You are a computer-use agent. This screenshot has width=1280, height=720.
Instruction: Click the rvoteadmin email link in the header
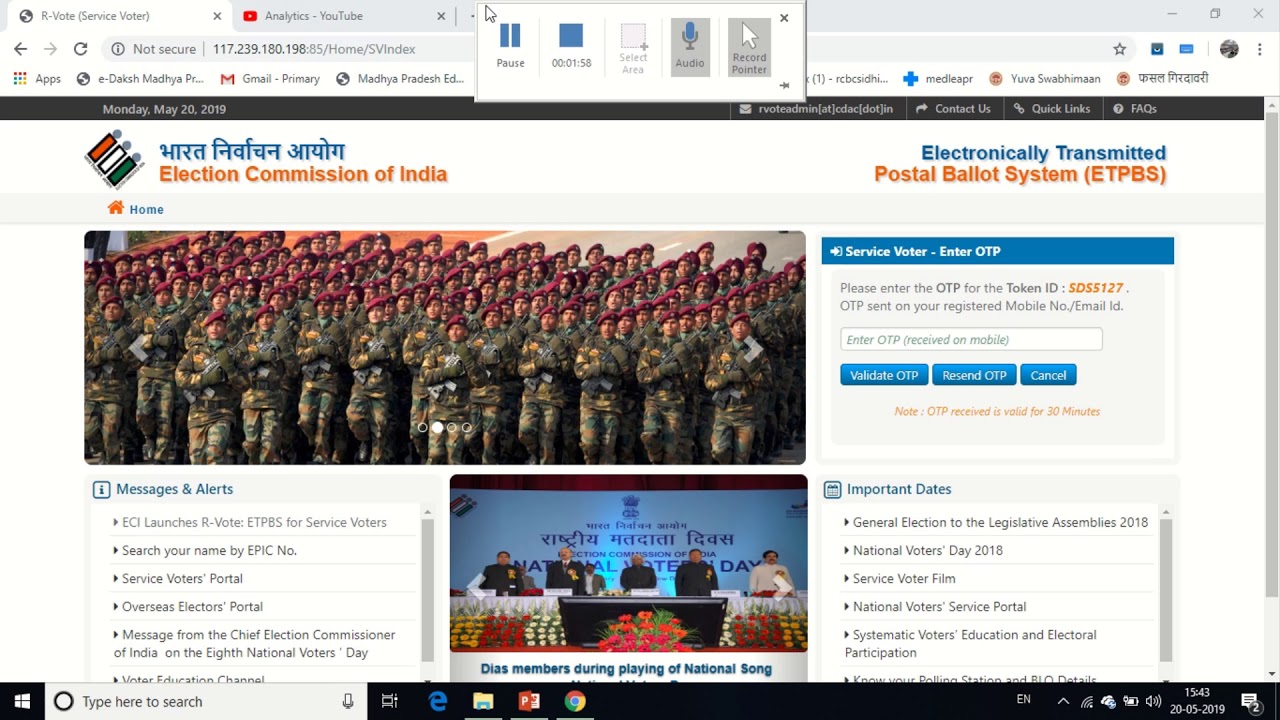(816, 109)
